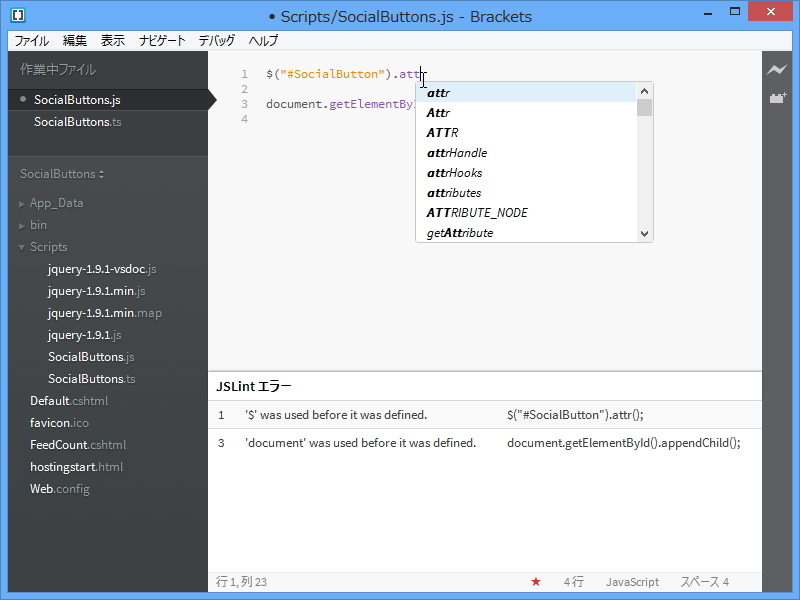This screenshot has height=600, width=800.
Task: Click the Brackets app icon in title bar
Action: 18,15
